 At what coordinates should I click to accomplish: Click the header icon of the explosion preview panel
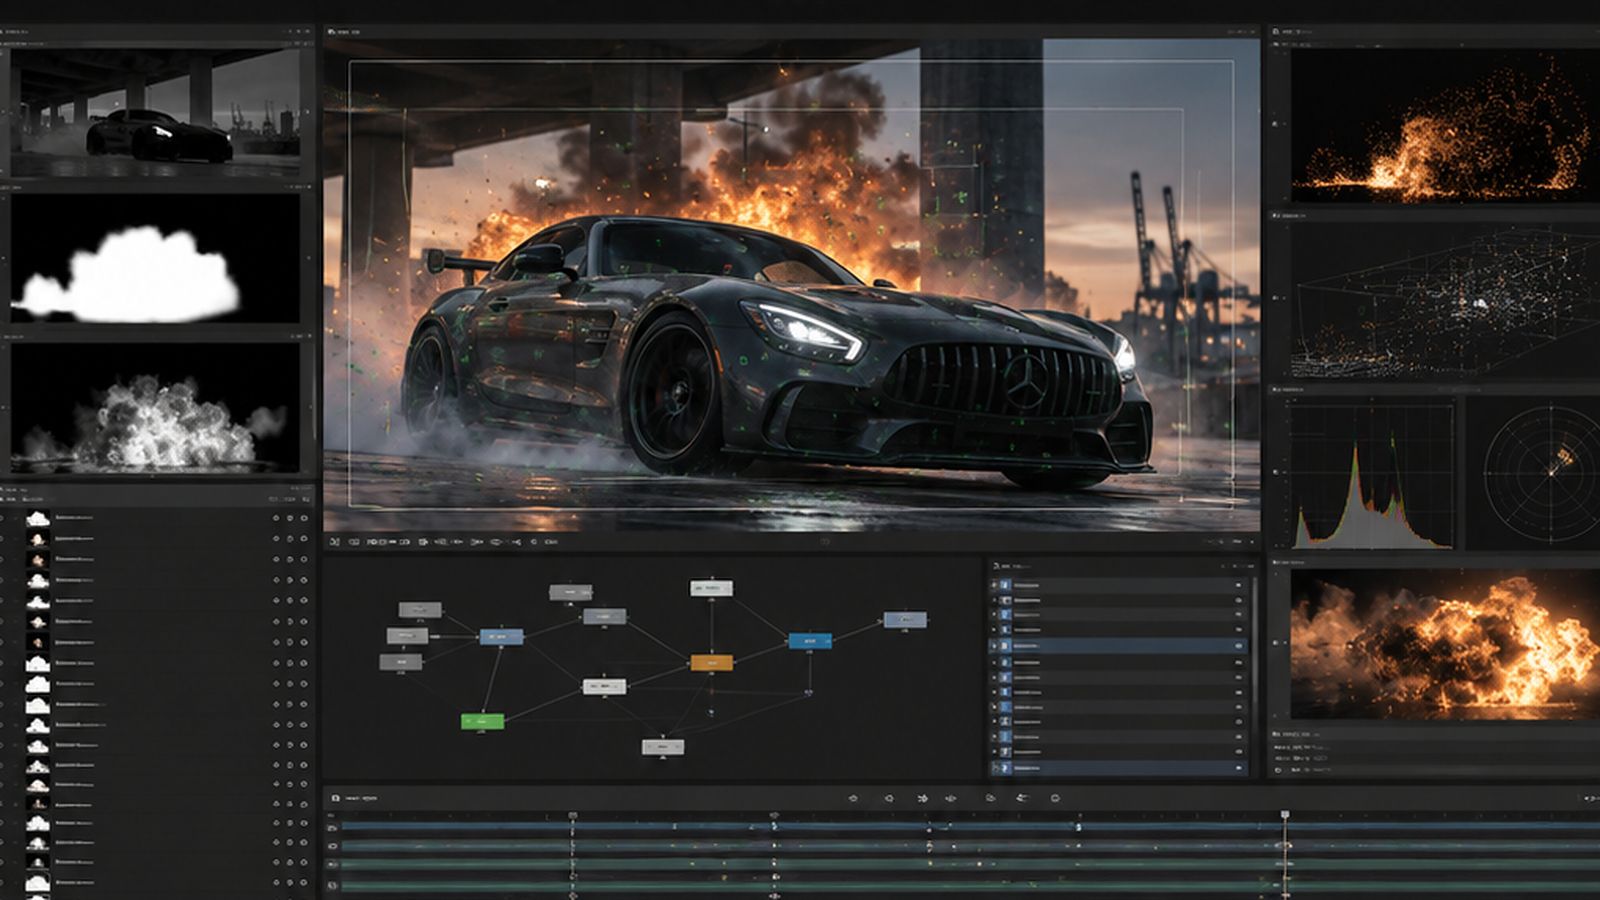click(1276, 562)
